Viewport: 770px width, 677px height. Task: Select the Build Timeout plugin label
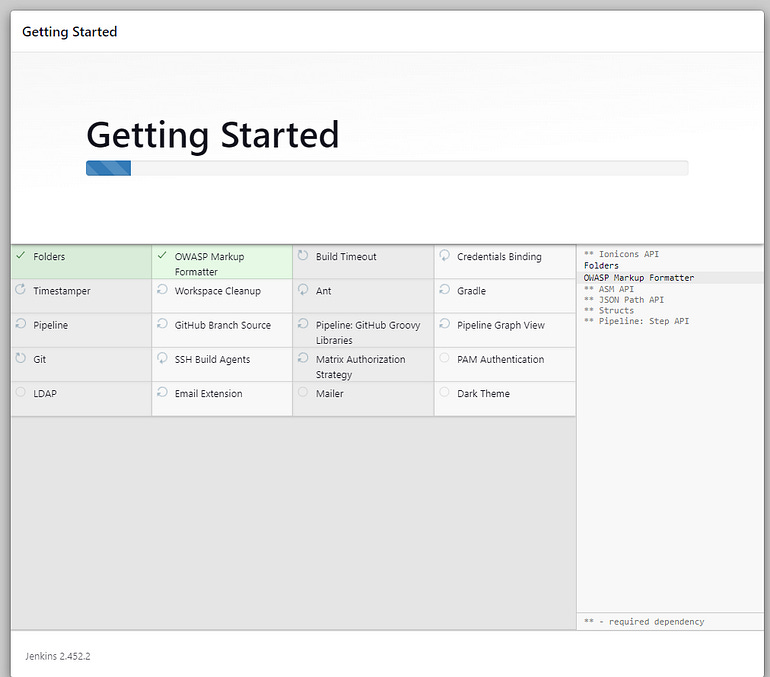(x=346, y=257)
